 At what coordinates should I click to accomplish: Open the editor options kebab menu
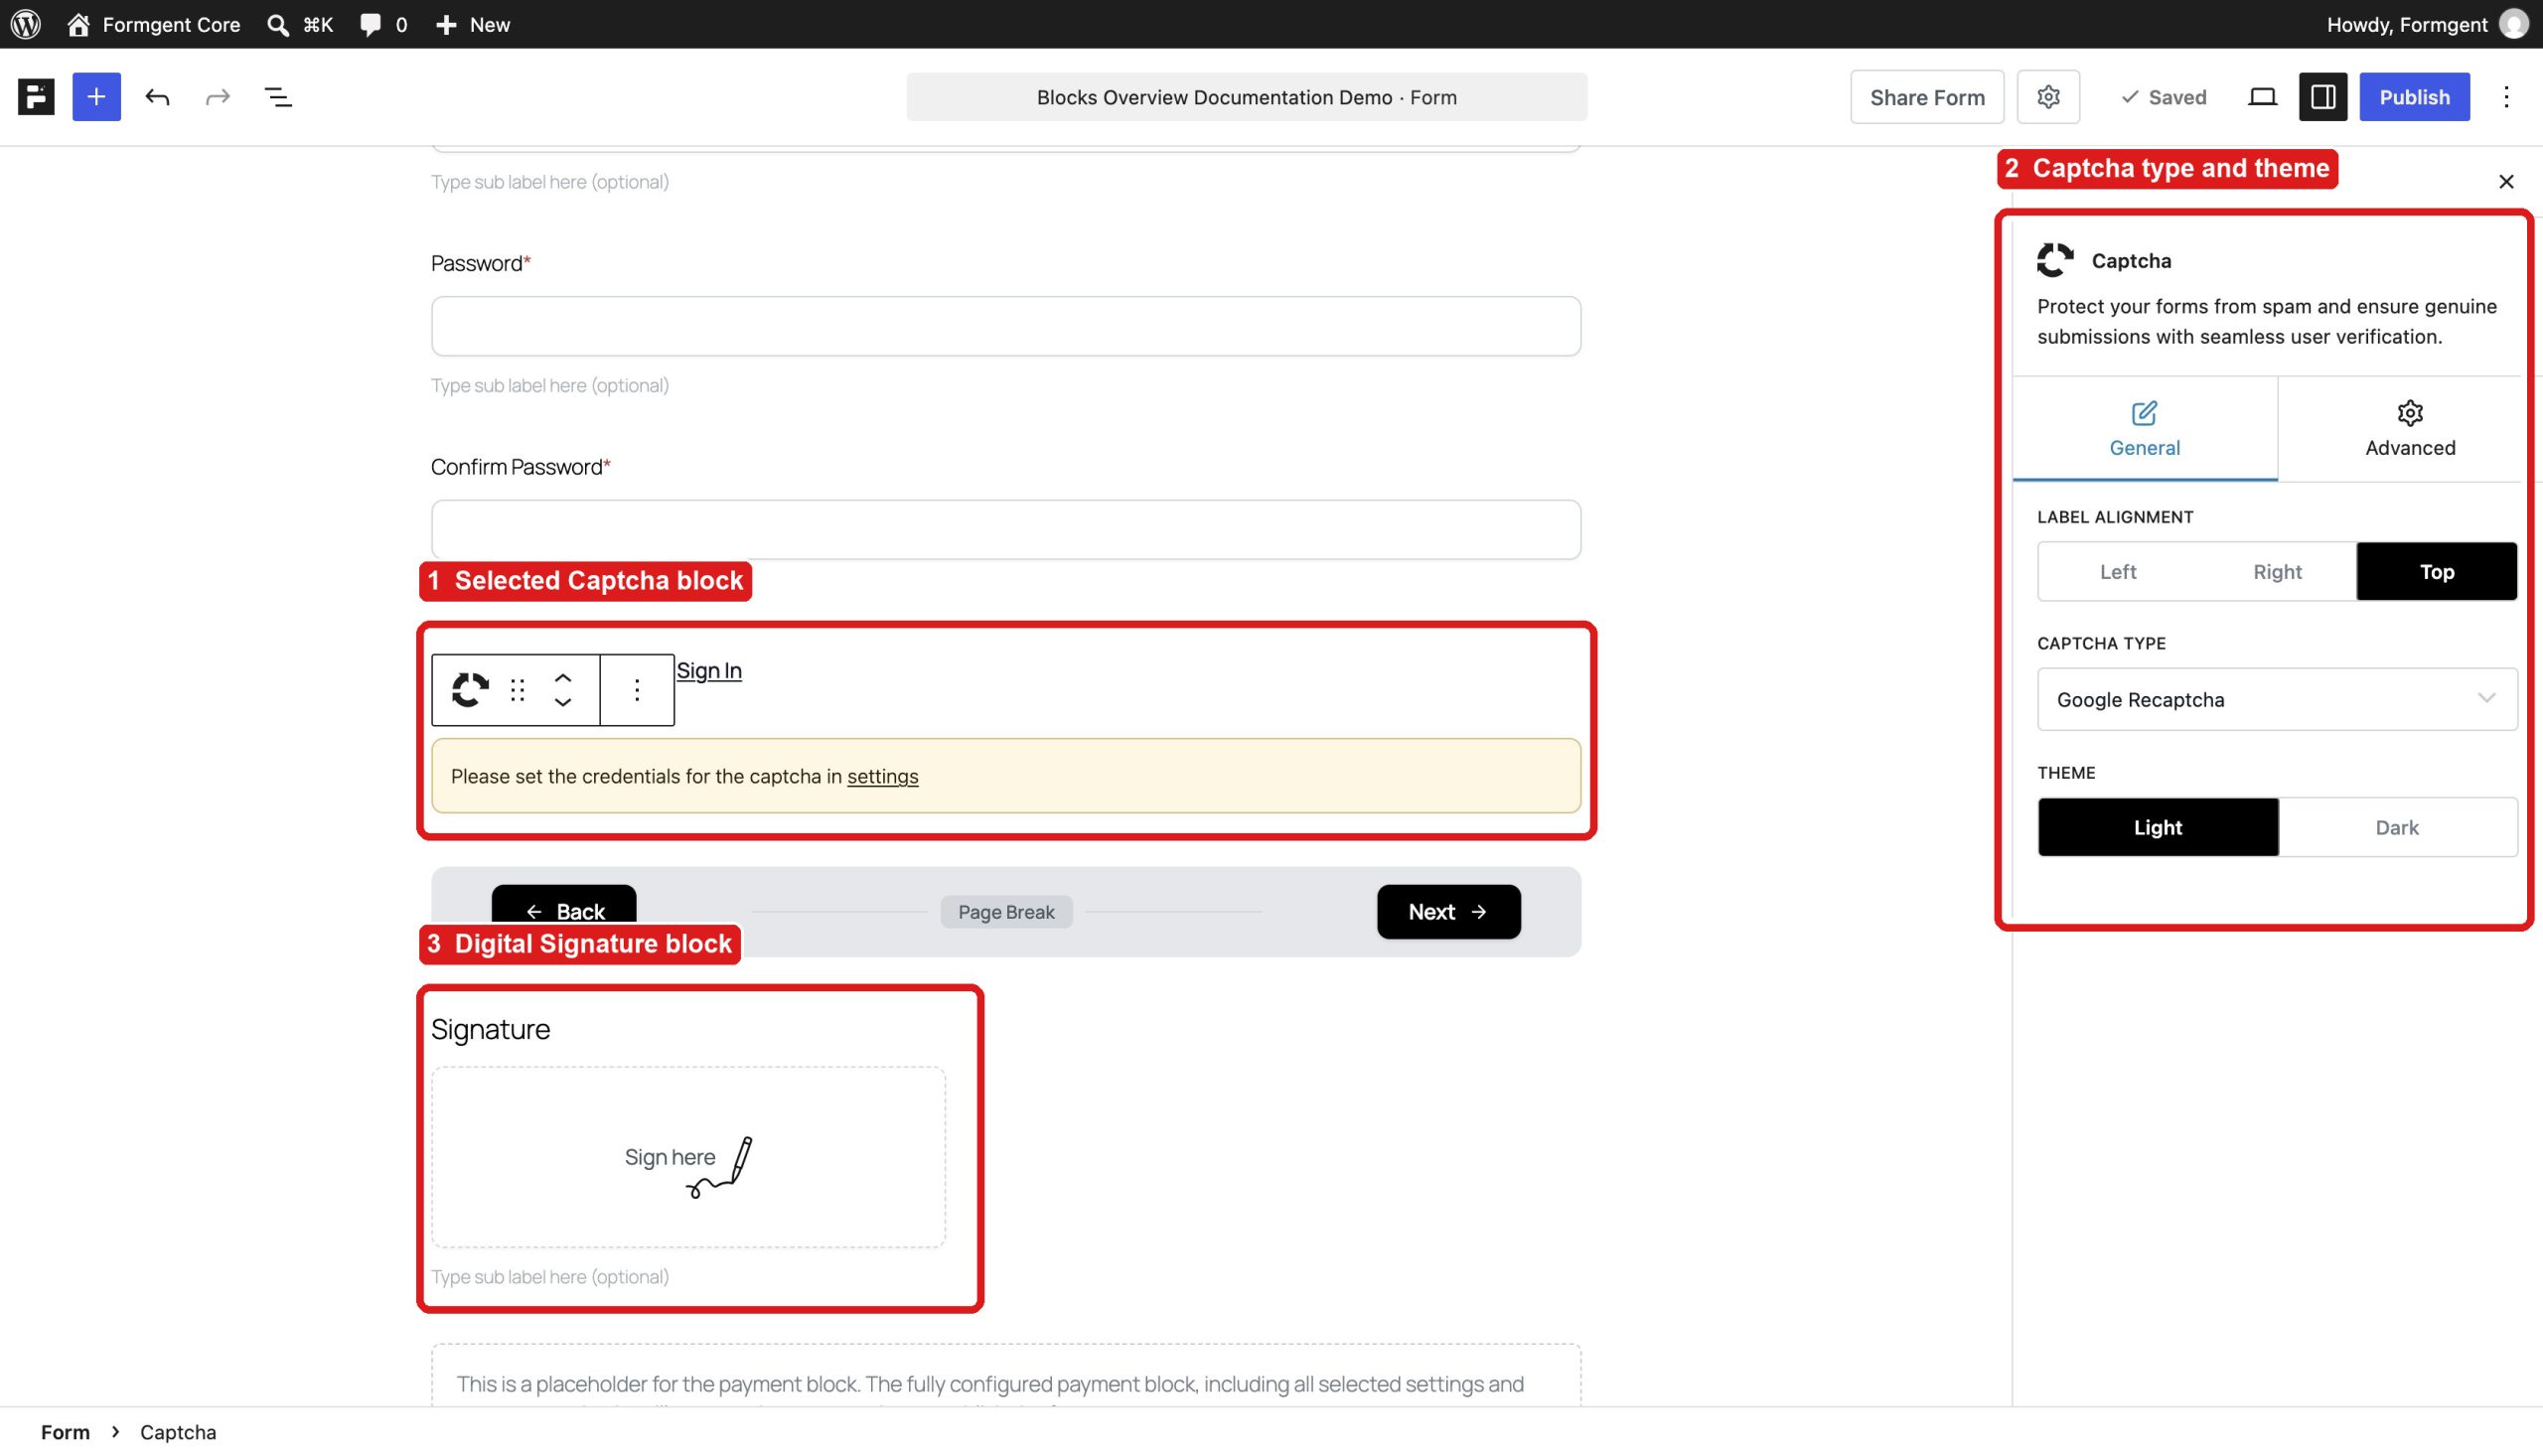tap(2506, 97)
